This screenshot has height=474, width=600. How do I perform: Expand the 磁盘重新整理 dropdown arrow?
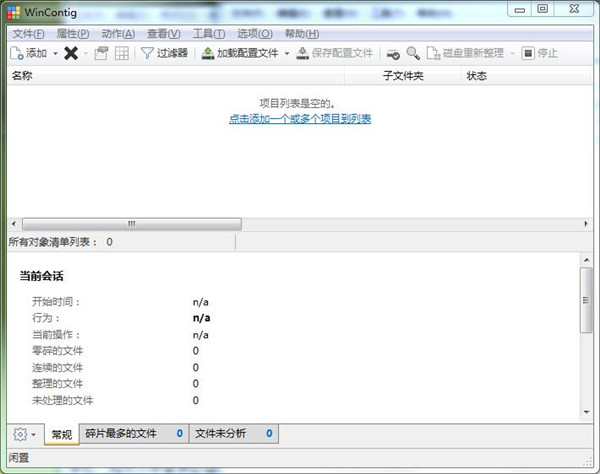point(512,53)
